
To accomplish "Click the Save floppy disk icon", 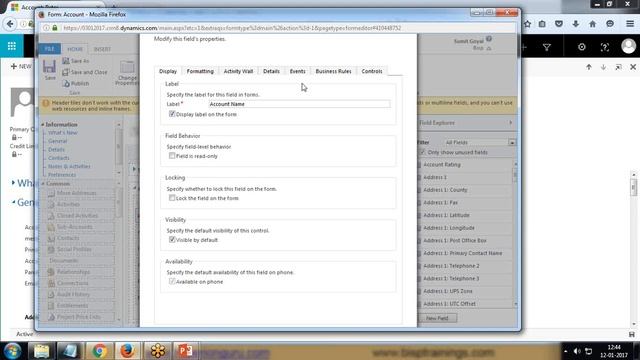I will coord(49,67).
